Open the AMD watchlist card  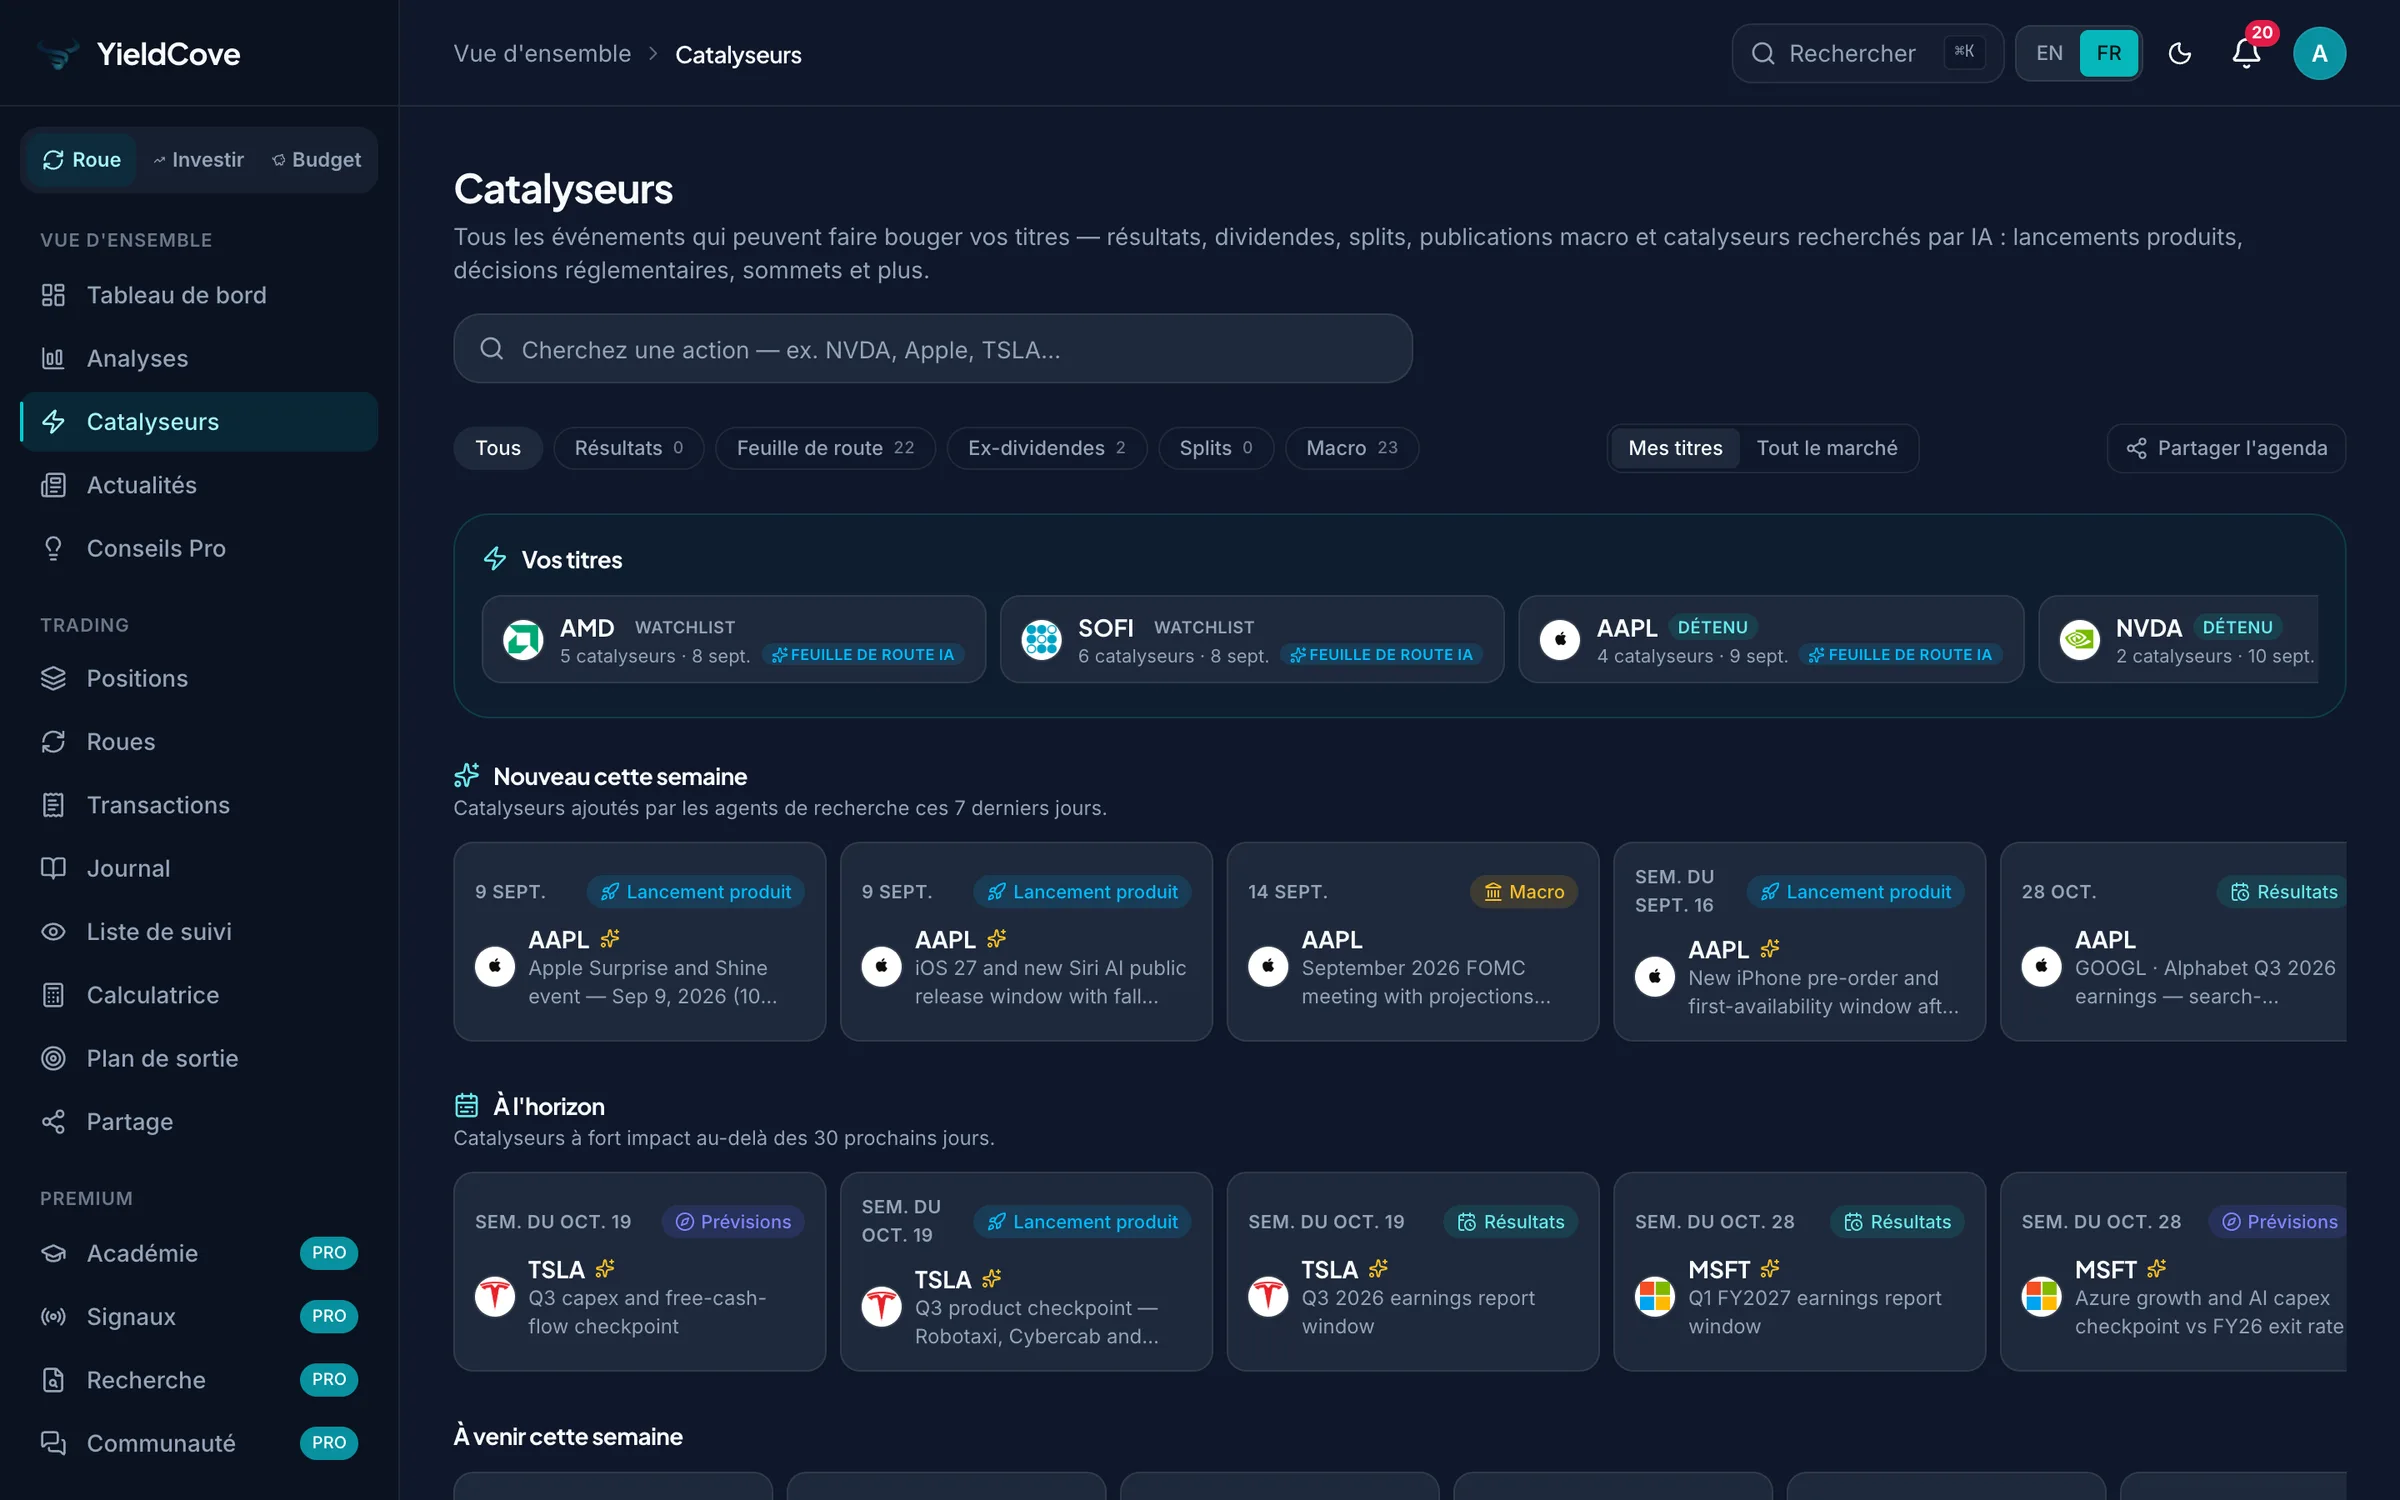[x=734, y=640]
